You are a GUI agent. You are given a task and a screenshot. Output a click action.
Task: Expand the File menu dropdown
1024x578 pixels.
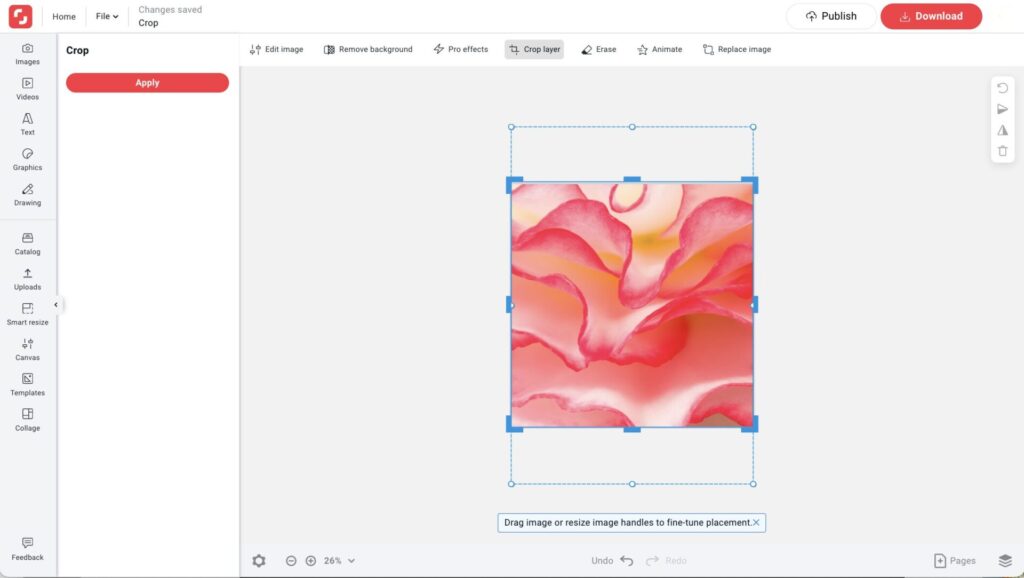coord(107,16)
